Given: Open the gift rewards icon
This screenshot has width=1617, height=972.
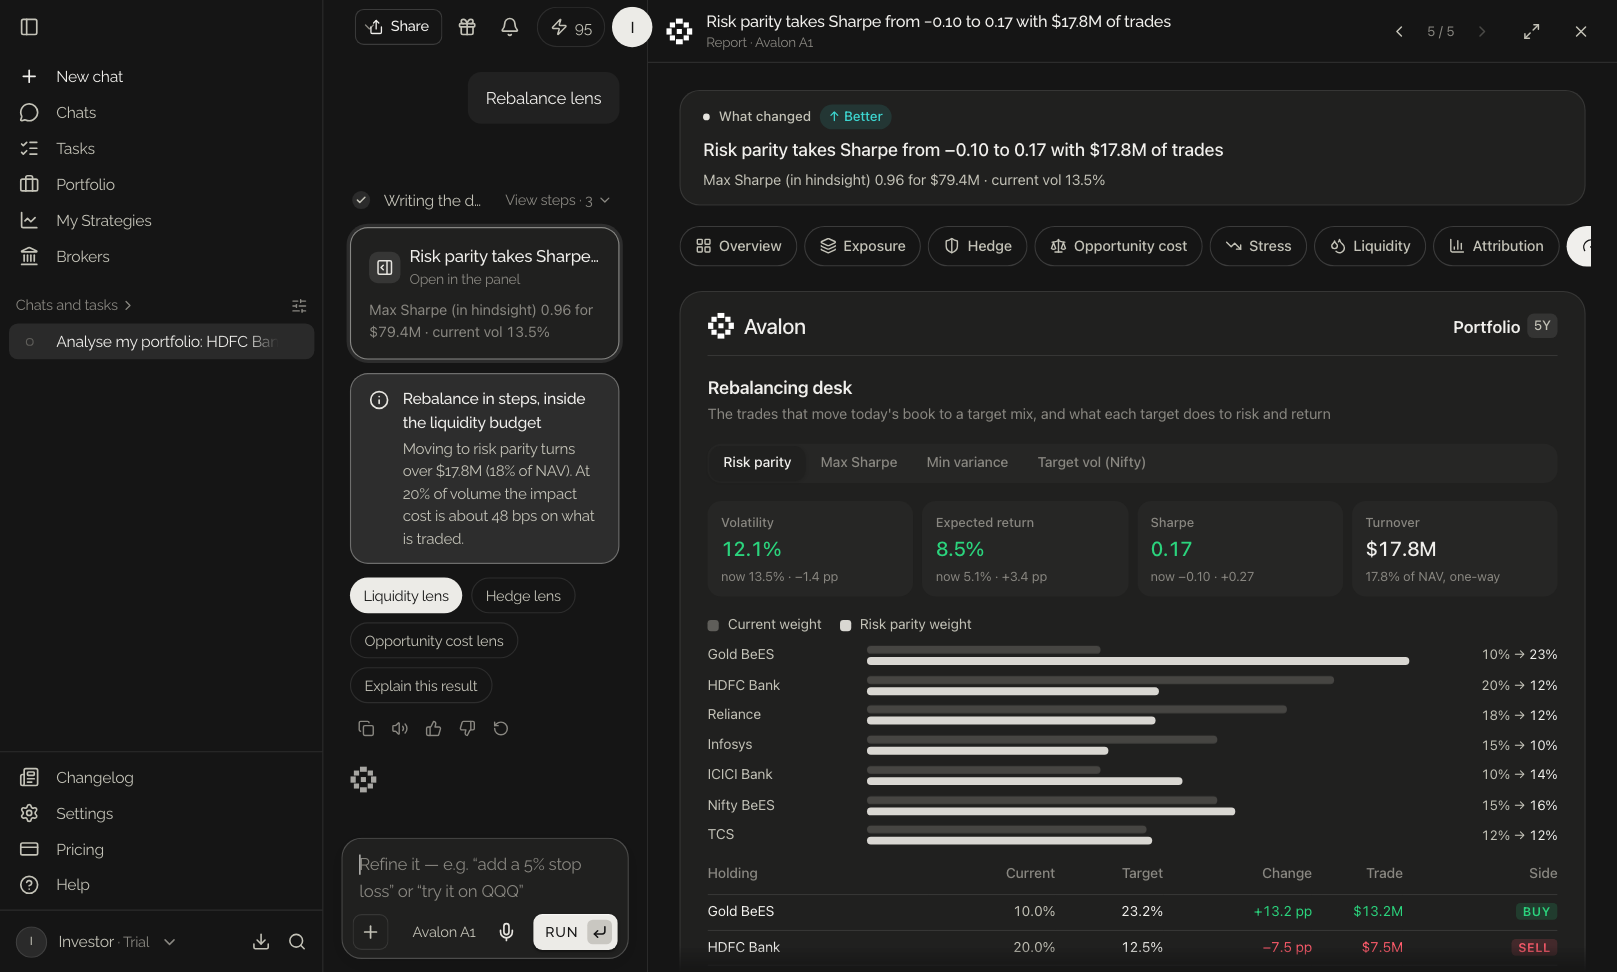Looking at the screenshot, I should [x=467, y=27].
